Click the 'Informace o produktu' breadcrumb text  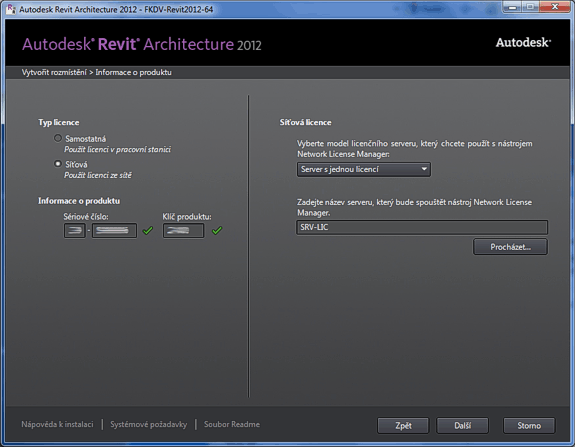tap(133, 72)
